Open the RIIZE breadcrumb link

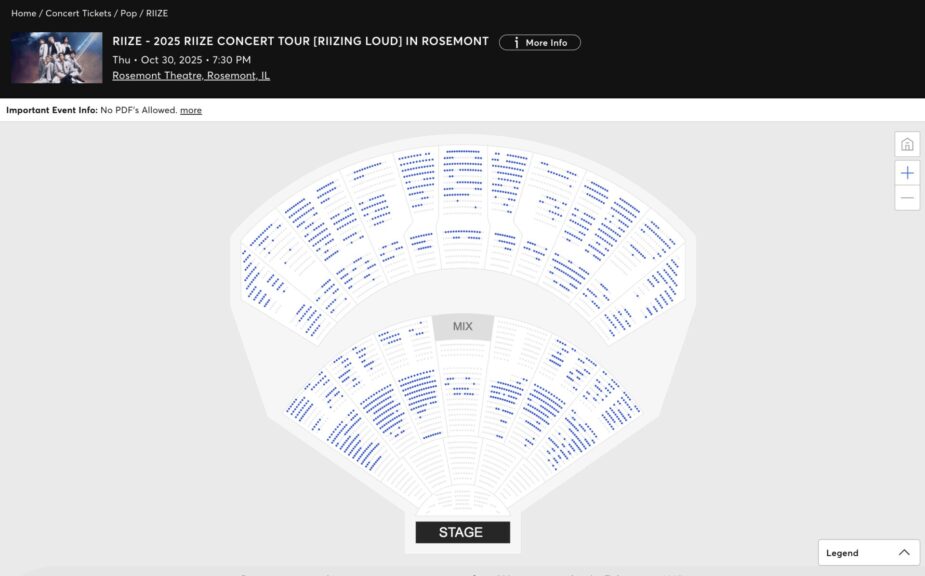point(157,13)
